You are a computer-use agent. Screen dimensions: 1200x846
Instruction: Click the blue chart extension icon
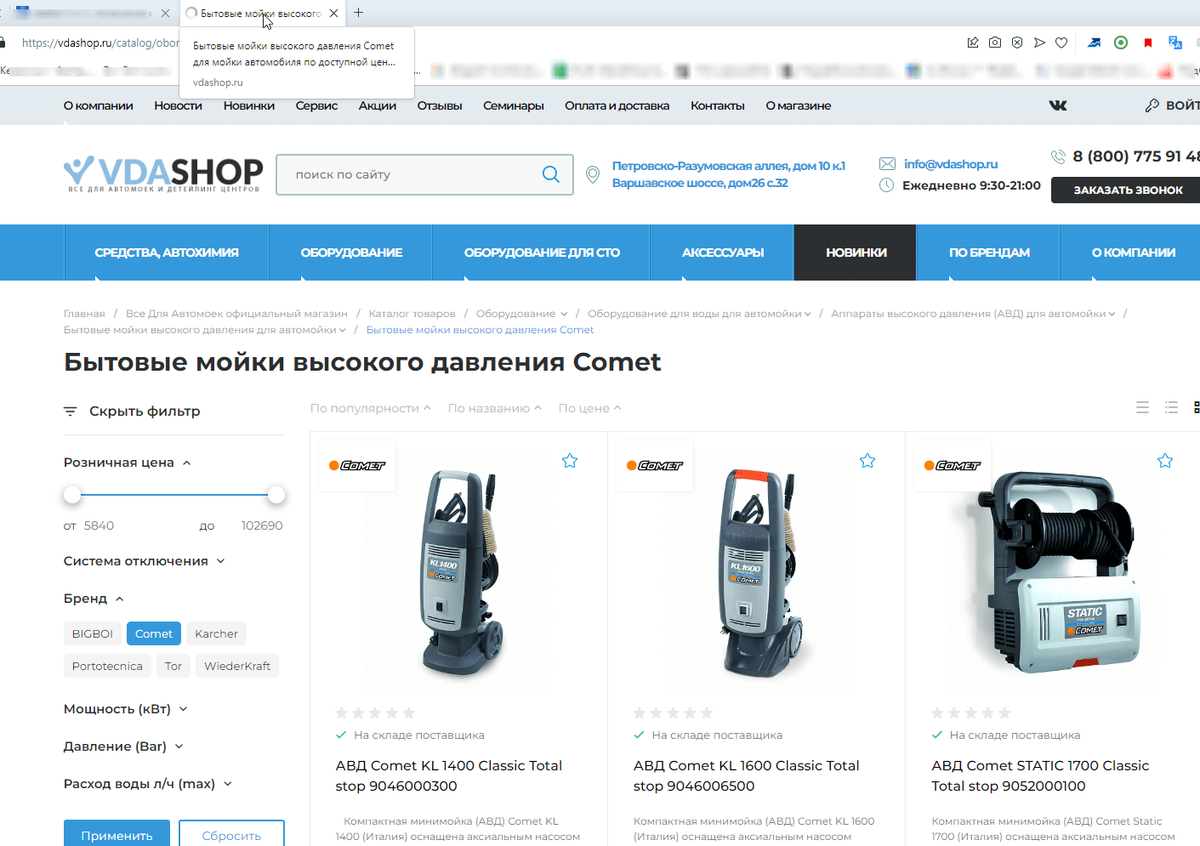pos(1095,43)
